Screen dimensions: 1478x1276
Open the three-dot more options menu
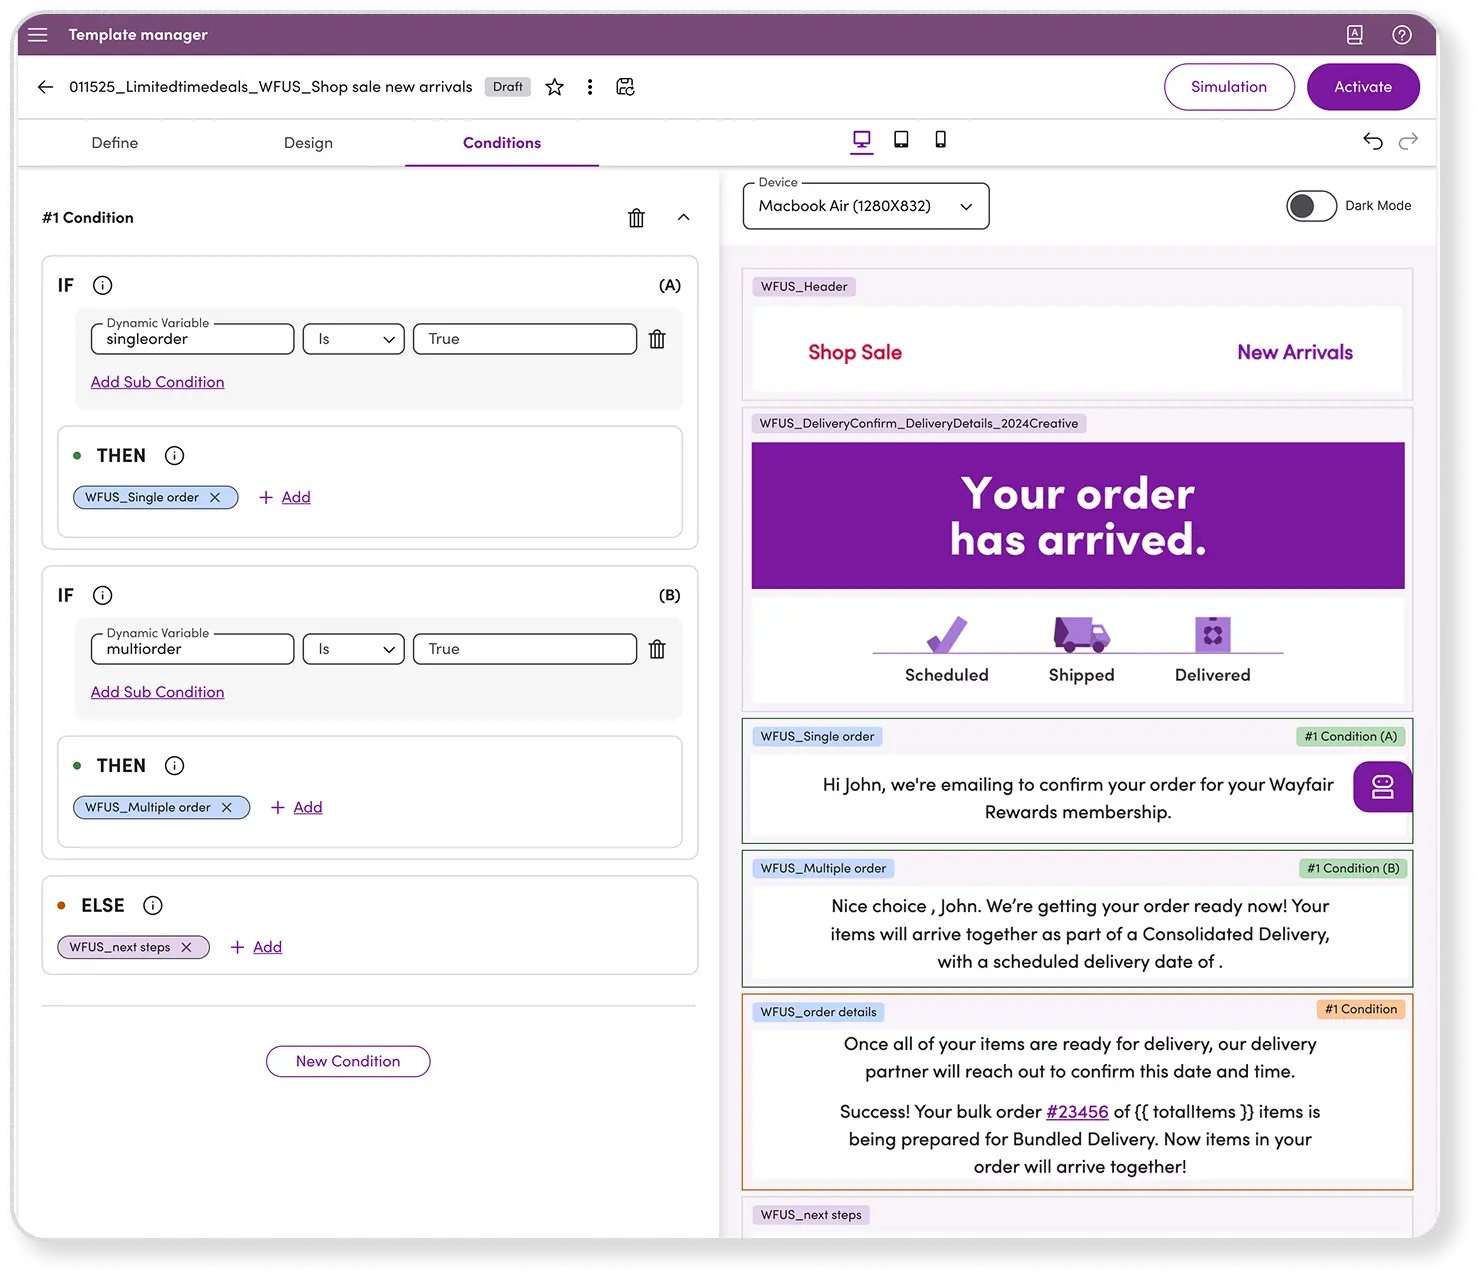point(590,87)
